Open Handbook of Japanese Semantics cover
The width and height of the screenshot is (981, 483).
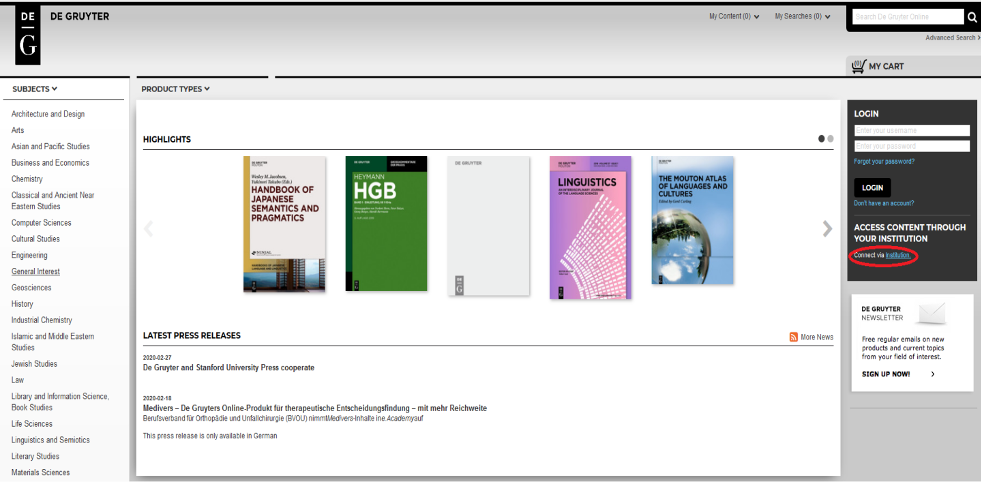(285, 224)
